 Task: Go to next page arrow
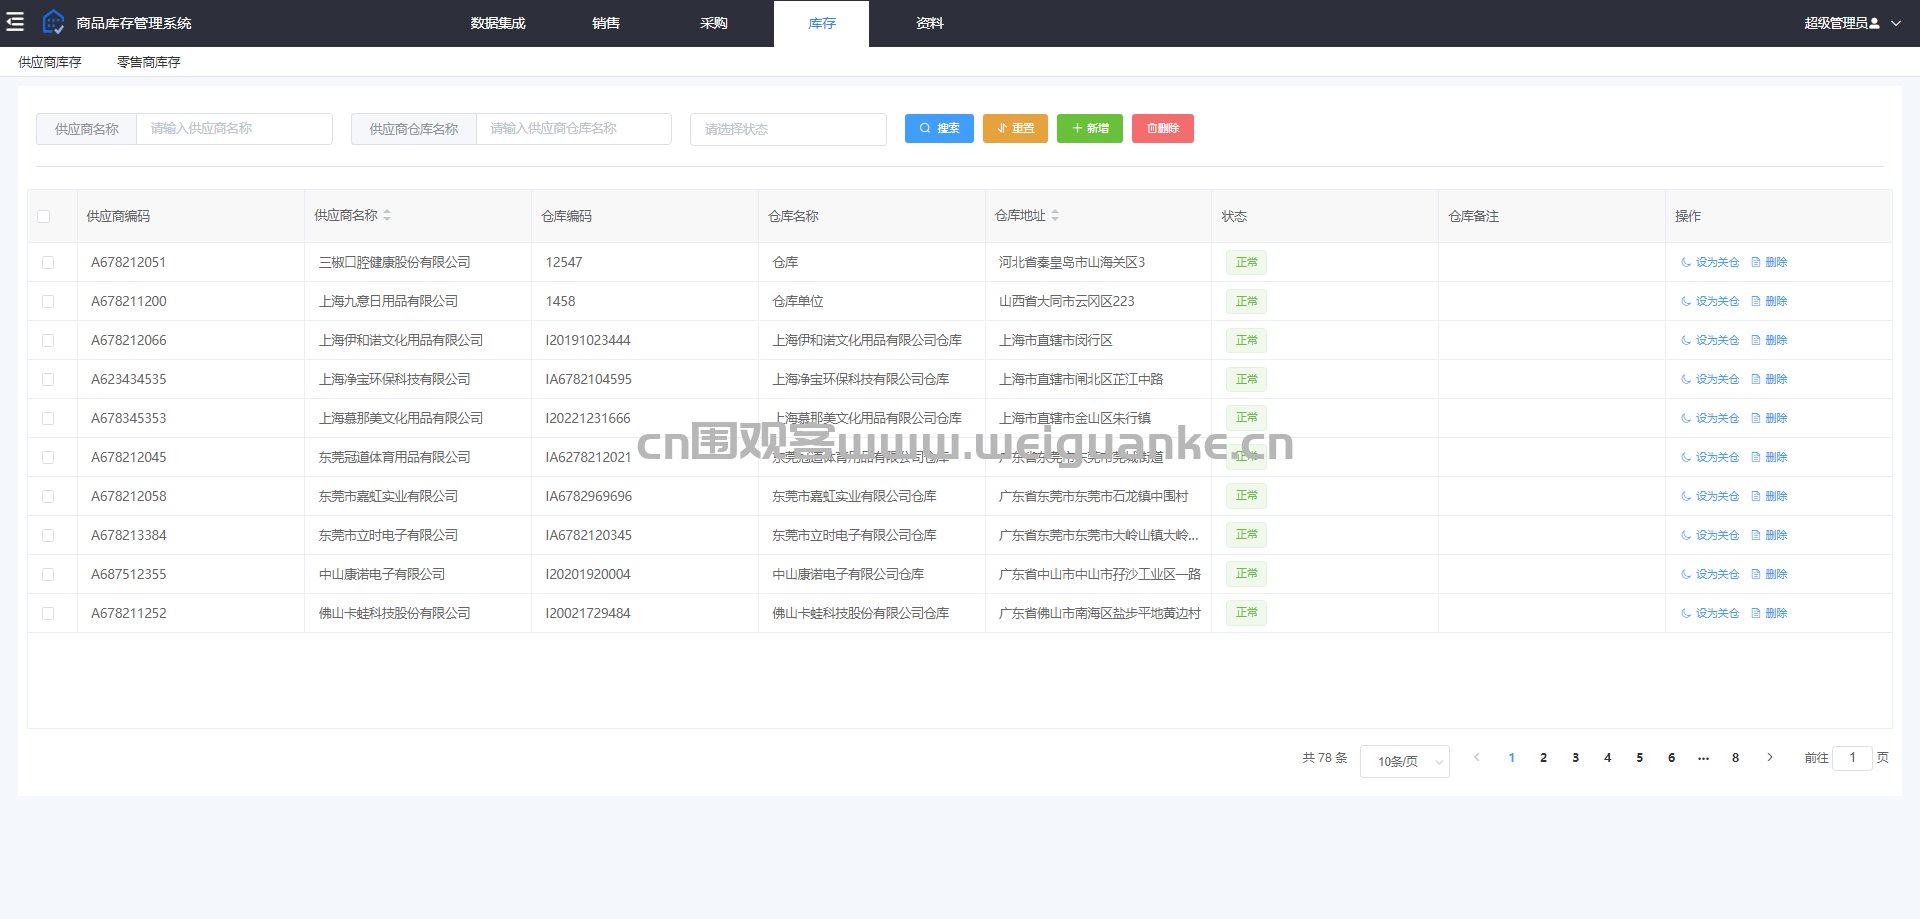point(1770,757)
